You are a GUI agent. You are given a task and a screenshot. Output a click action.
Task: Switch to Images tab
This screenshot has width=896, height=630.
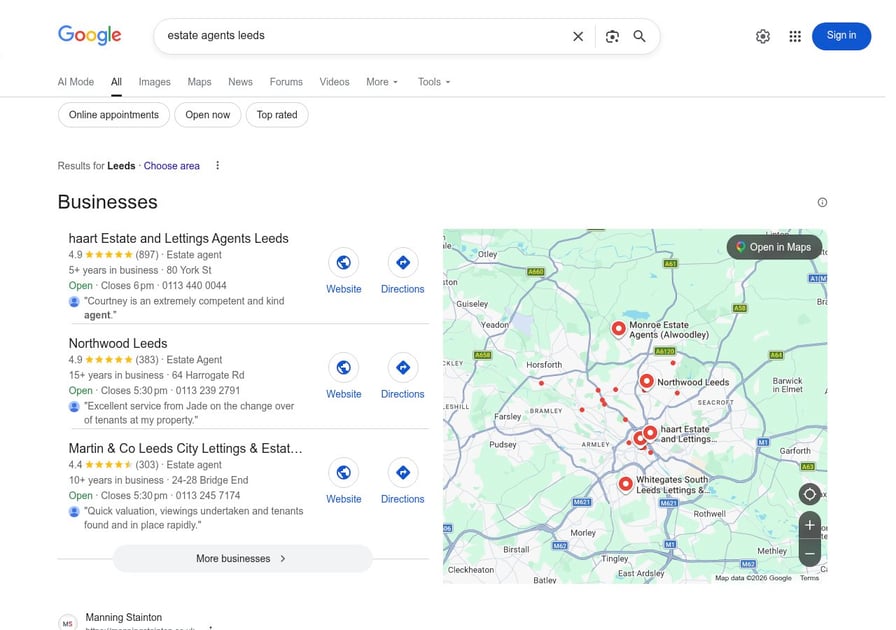click(154, 82)
